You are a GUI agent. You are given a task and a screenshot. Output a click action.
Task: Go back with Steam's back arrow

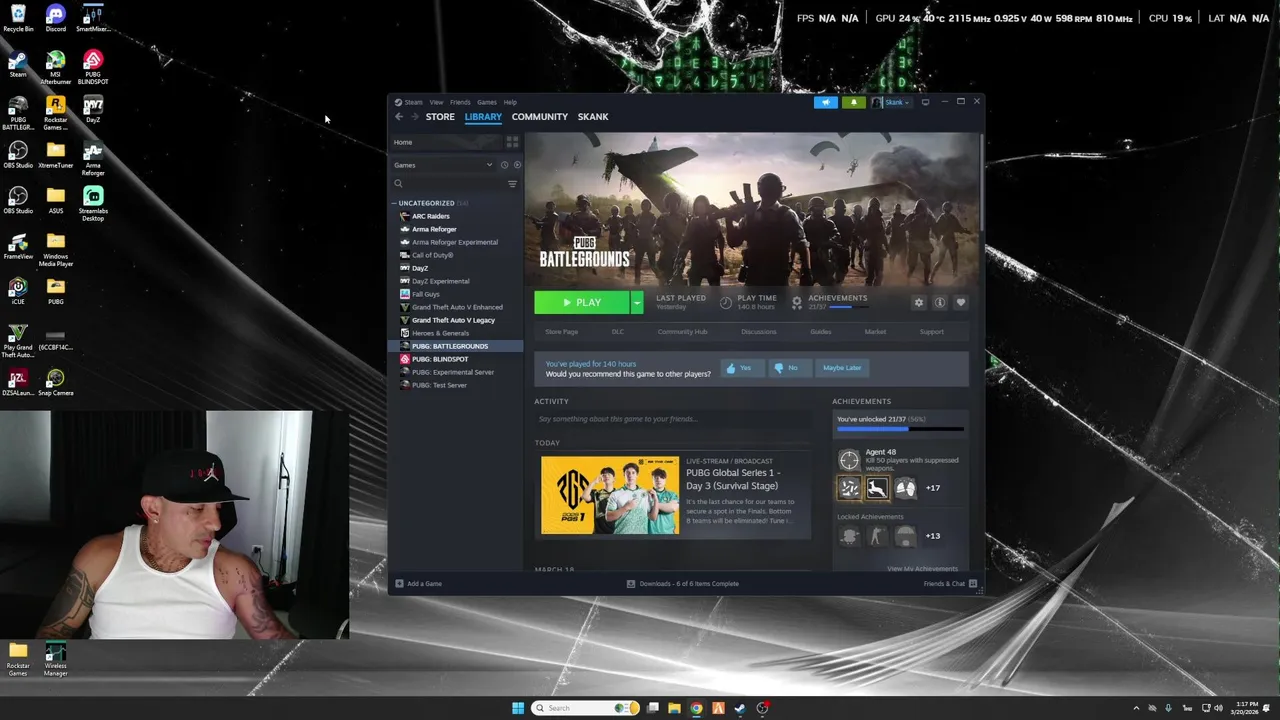pyautogui.click(x=399, y=117)
